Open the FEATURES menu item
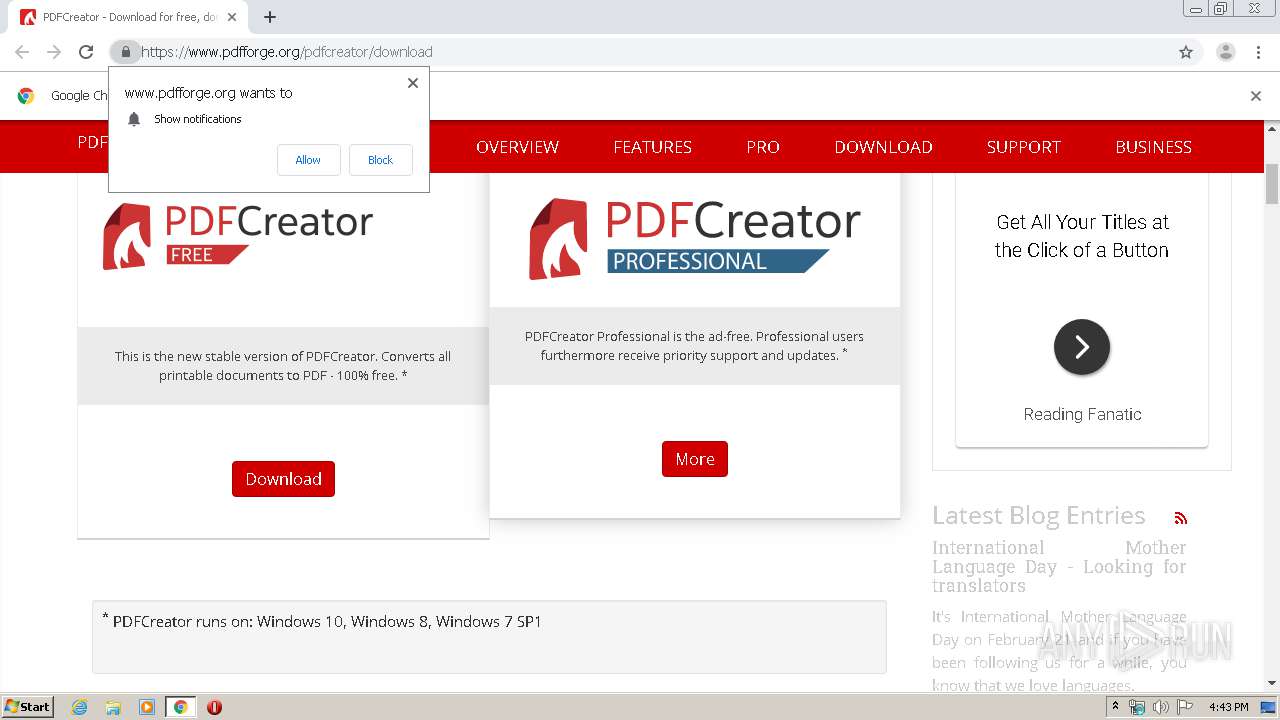This screenshot has width=1280, height=720. (652, 147)
